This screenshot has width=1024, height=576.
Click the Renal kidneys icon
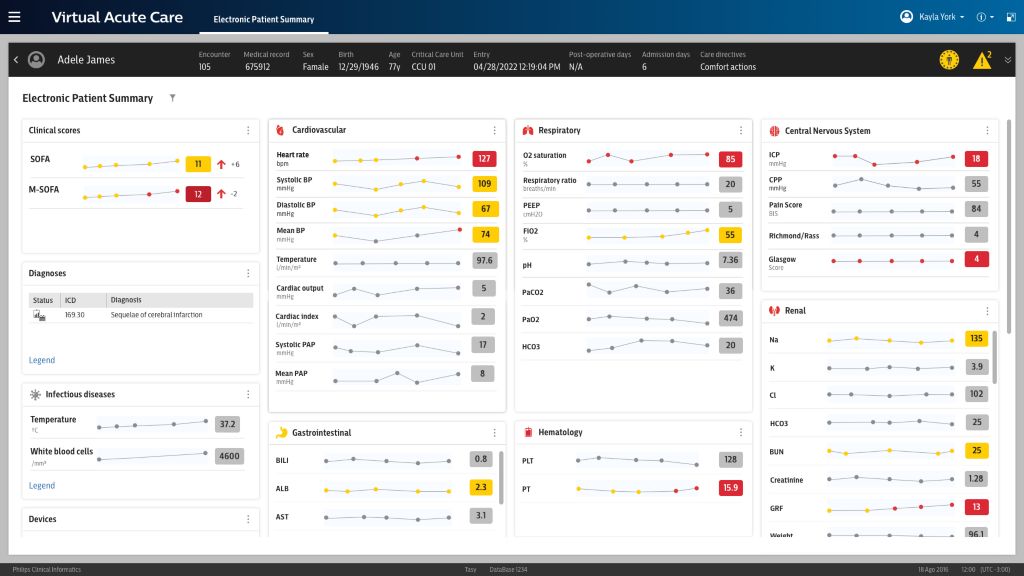(775, 311)
